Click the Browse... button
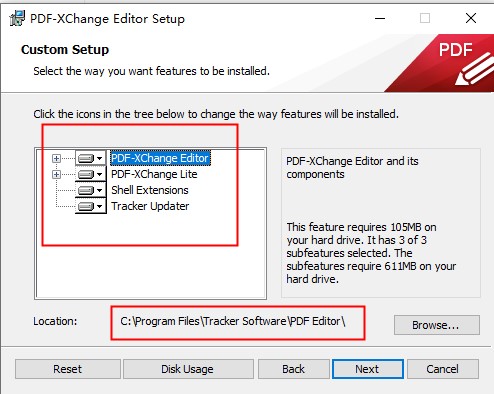 [437, 325]
